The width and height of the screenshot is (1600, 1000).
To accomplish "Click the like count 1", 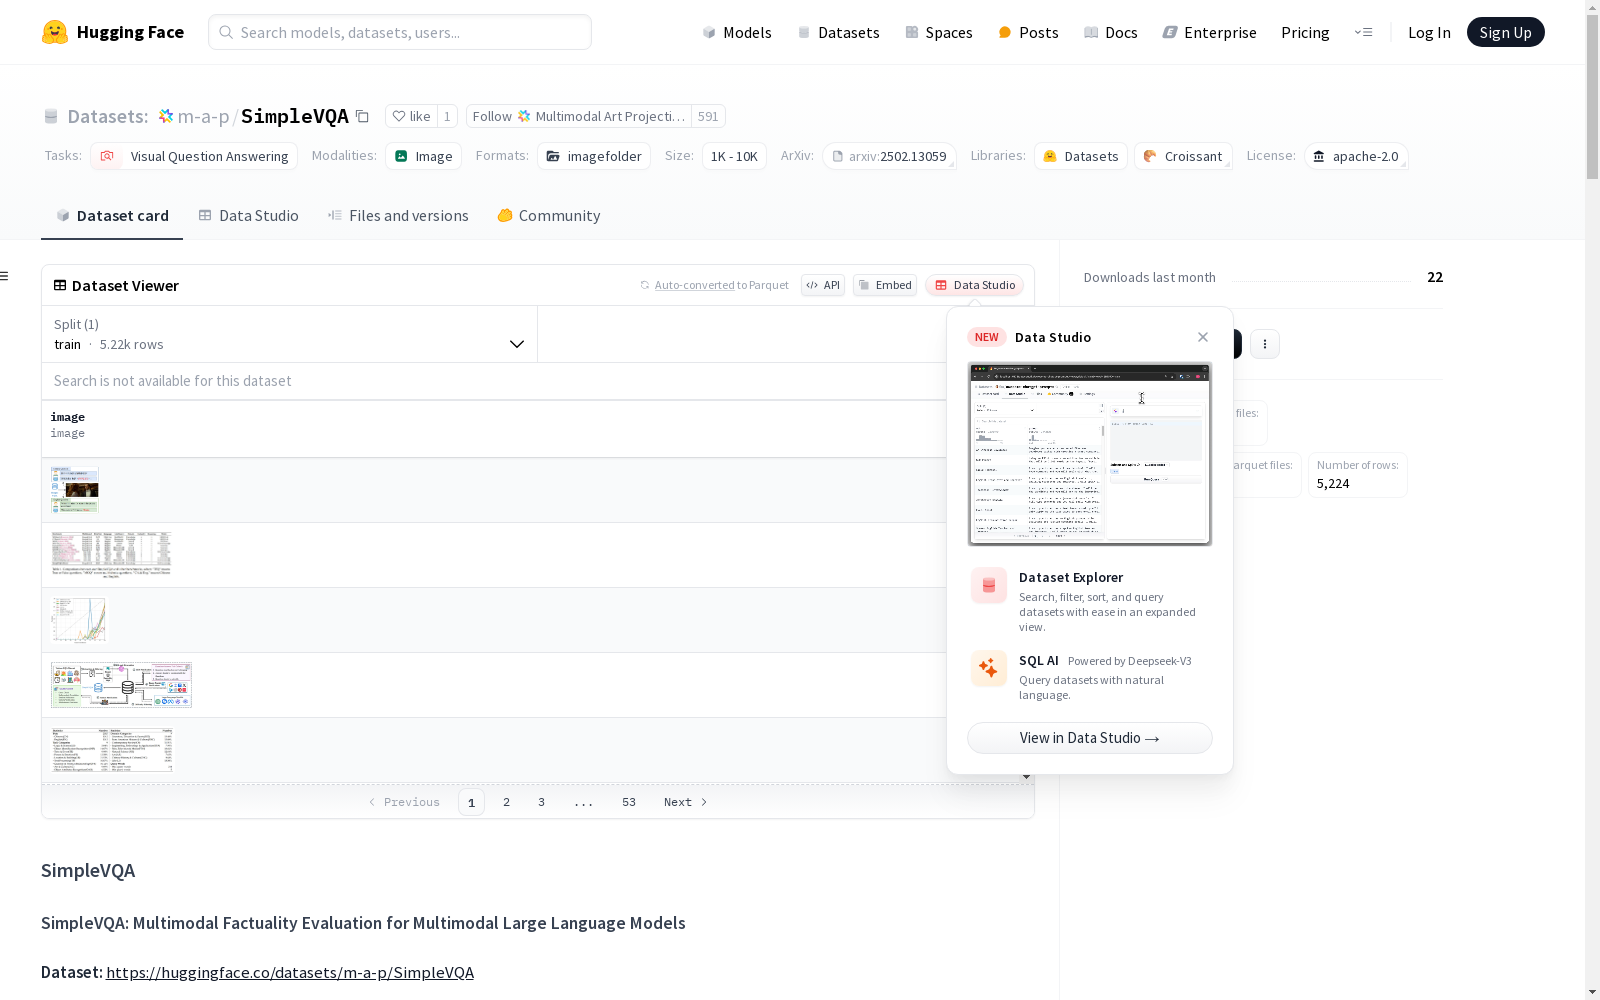I will coord(447,116).
